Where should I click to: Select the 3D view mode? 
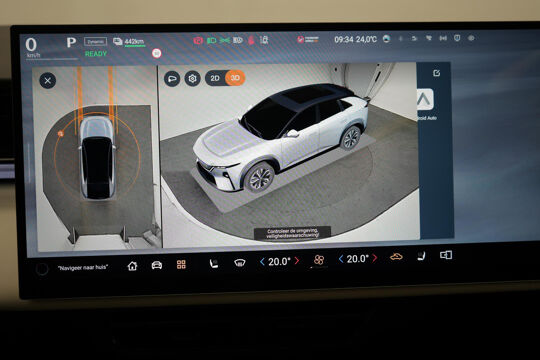pyautogui.click(x=235, y=78)
